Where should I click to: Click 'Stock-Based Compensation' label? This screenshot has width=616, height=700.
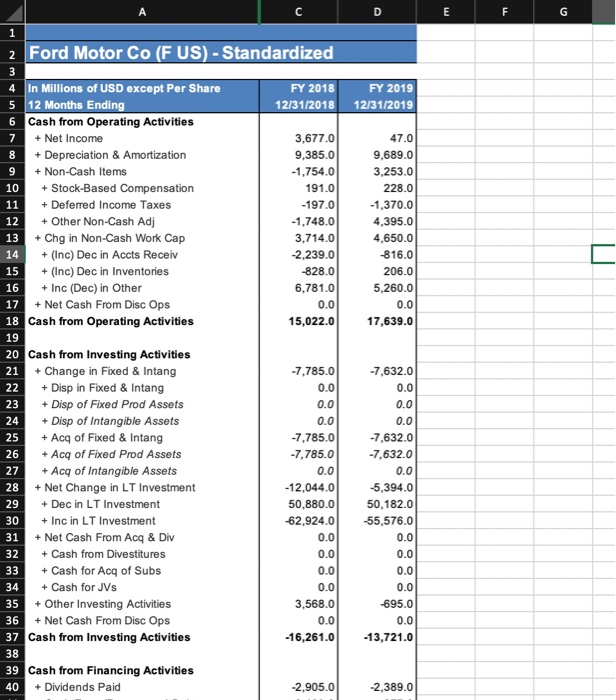pos(117,188)
